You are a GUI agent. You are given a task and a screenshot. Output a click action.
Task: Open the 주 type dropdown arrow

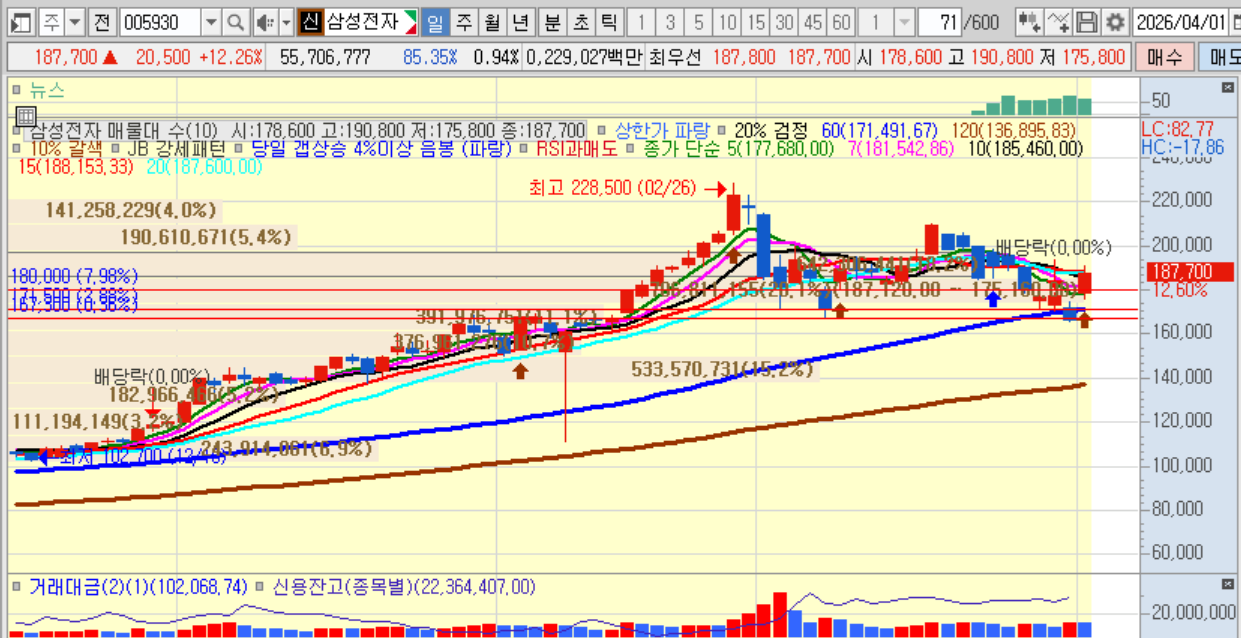75,22
